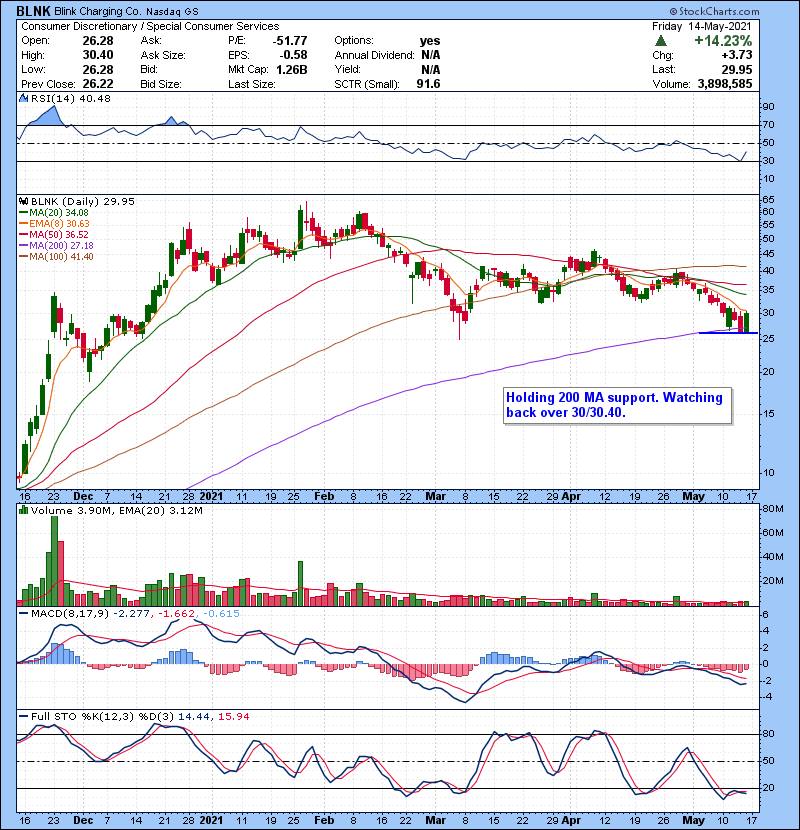This screenshot has width=800, height=830.
Task: Click the Mkt Cap value 1.26B
Action: 292,70
